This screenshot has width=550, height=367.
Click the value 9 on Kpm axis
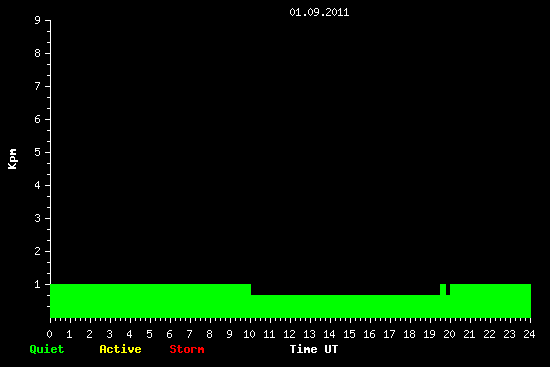coord(38,20)
